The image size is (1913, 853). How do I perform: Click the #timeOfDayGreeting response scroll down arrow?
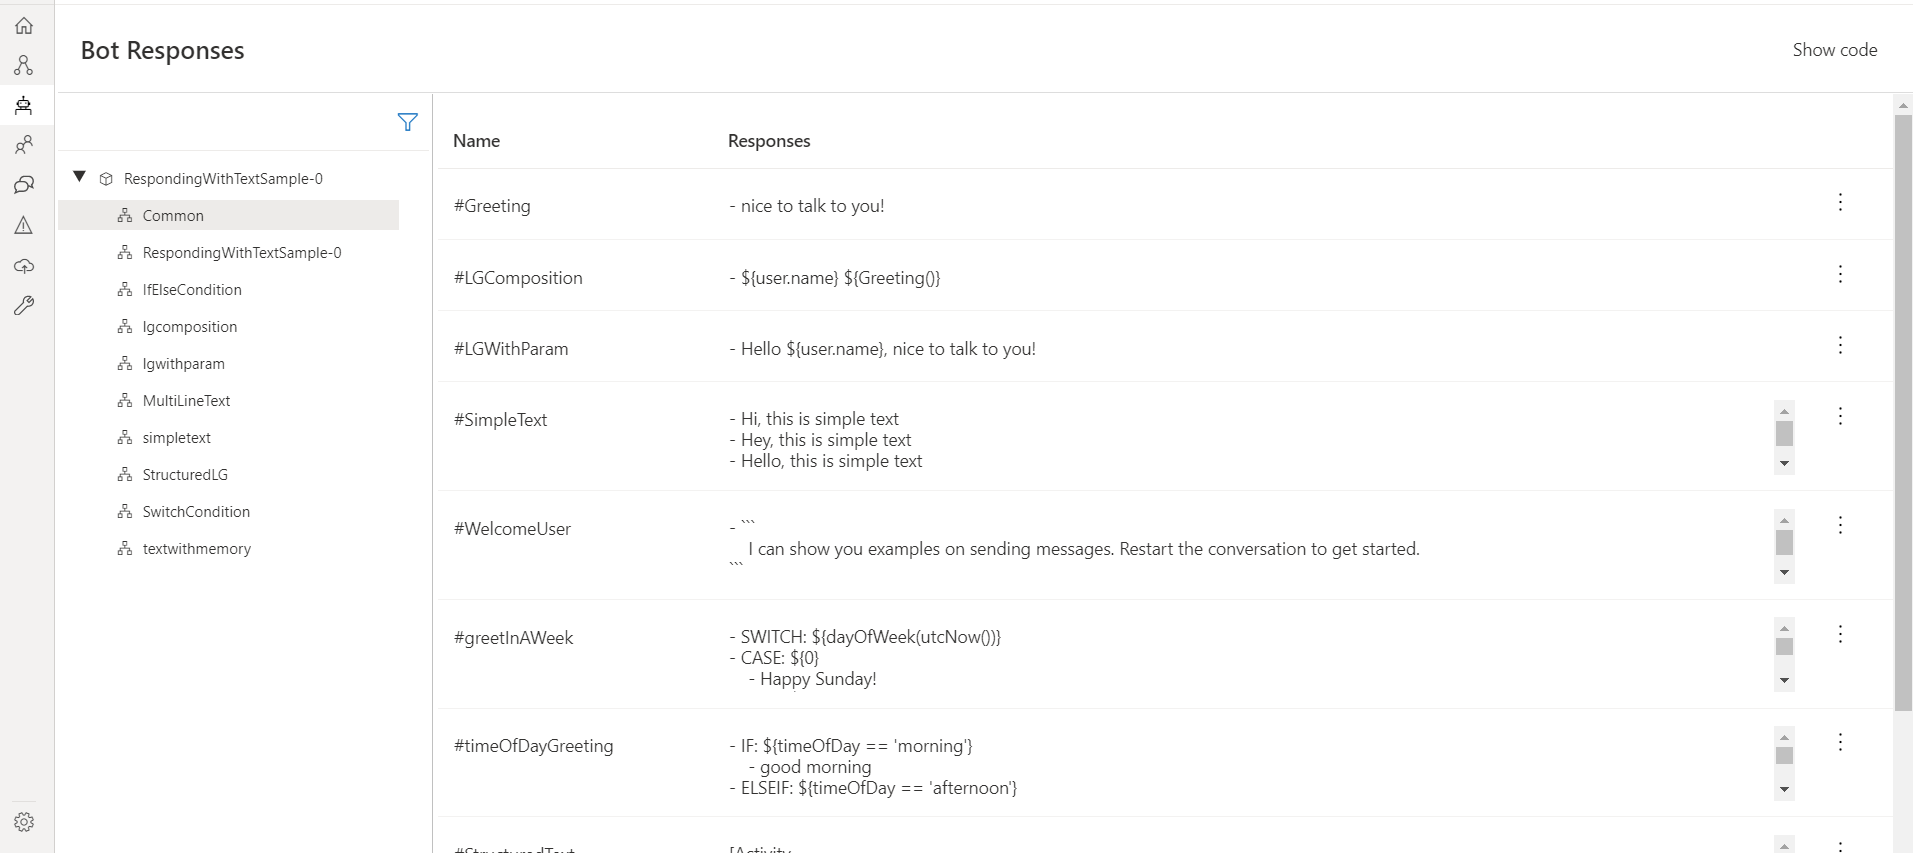(1784, 790)
